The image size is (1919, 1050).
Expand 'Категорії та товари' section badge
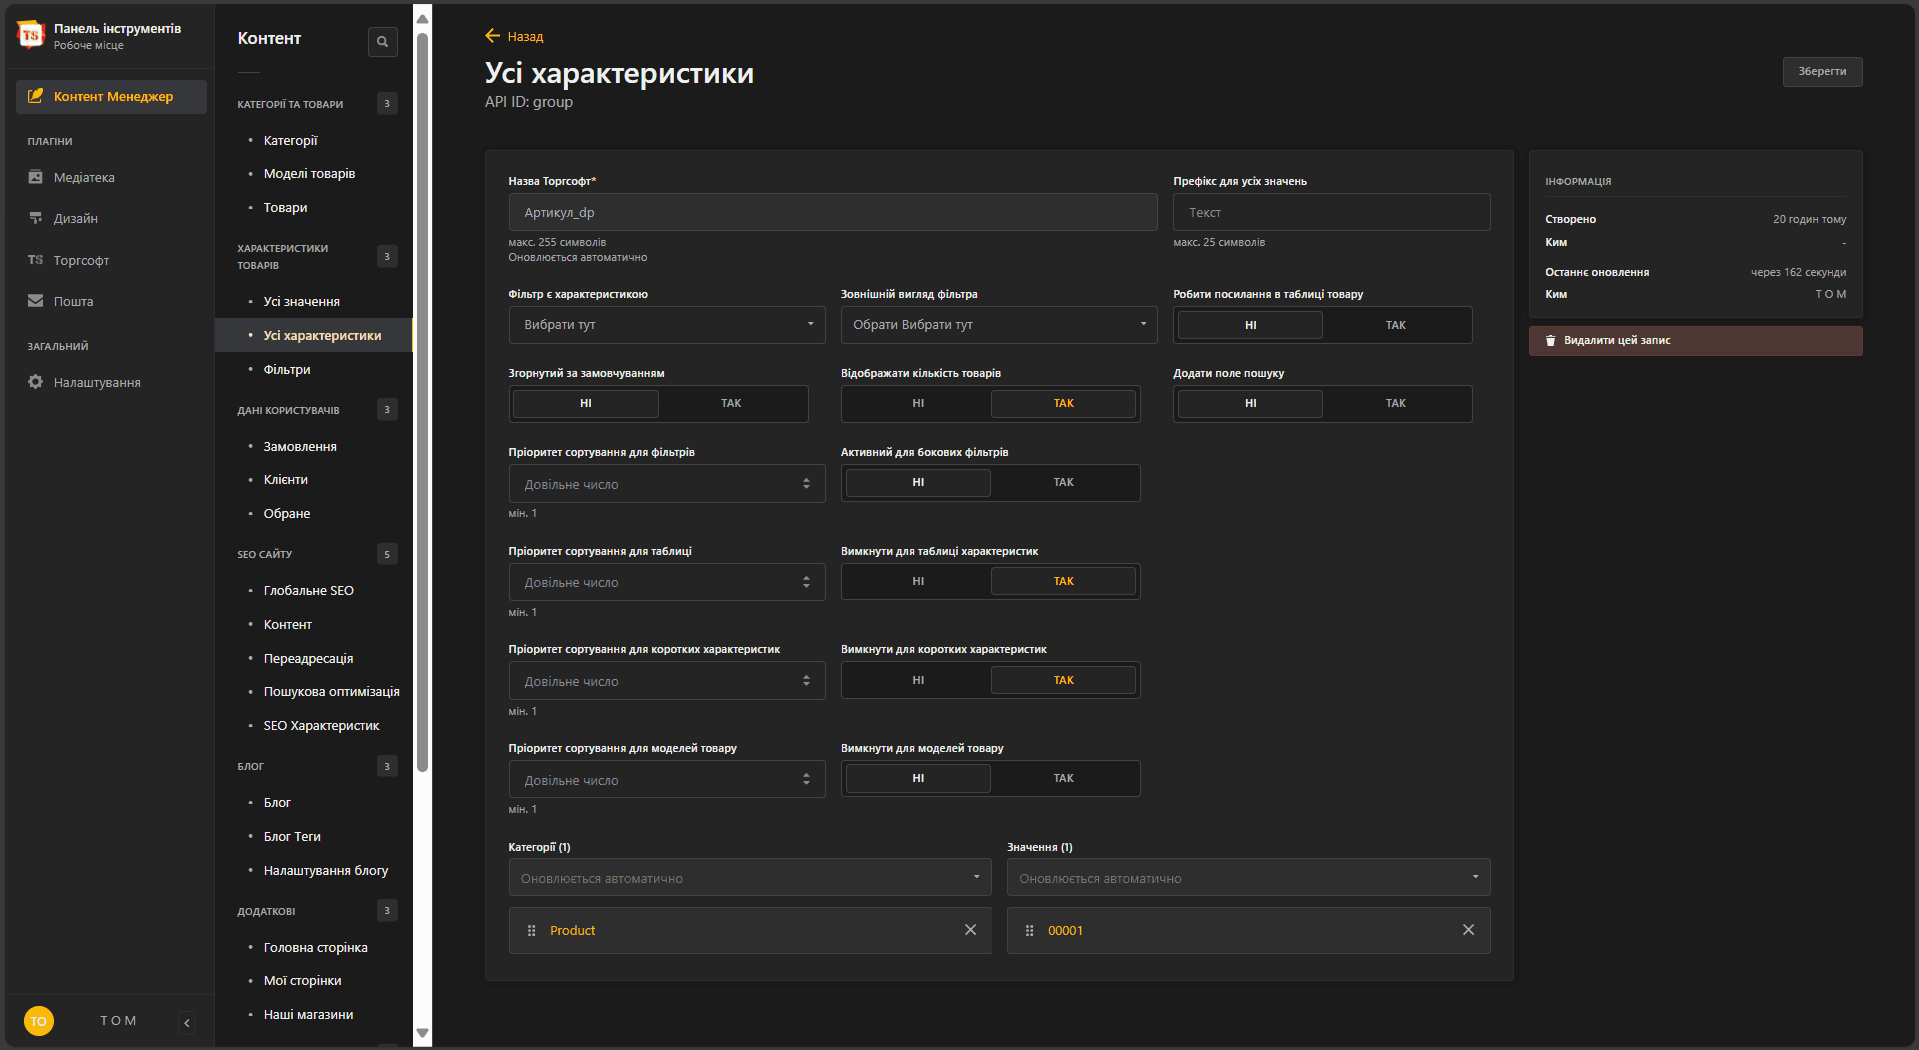387,104
